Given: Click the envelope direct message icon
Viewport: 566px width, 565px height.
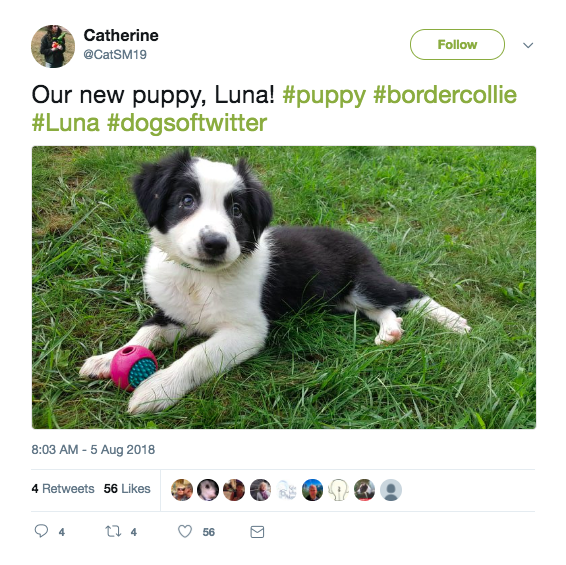Looking at the screenshot, I should coord(257,532).
